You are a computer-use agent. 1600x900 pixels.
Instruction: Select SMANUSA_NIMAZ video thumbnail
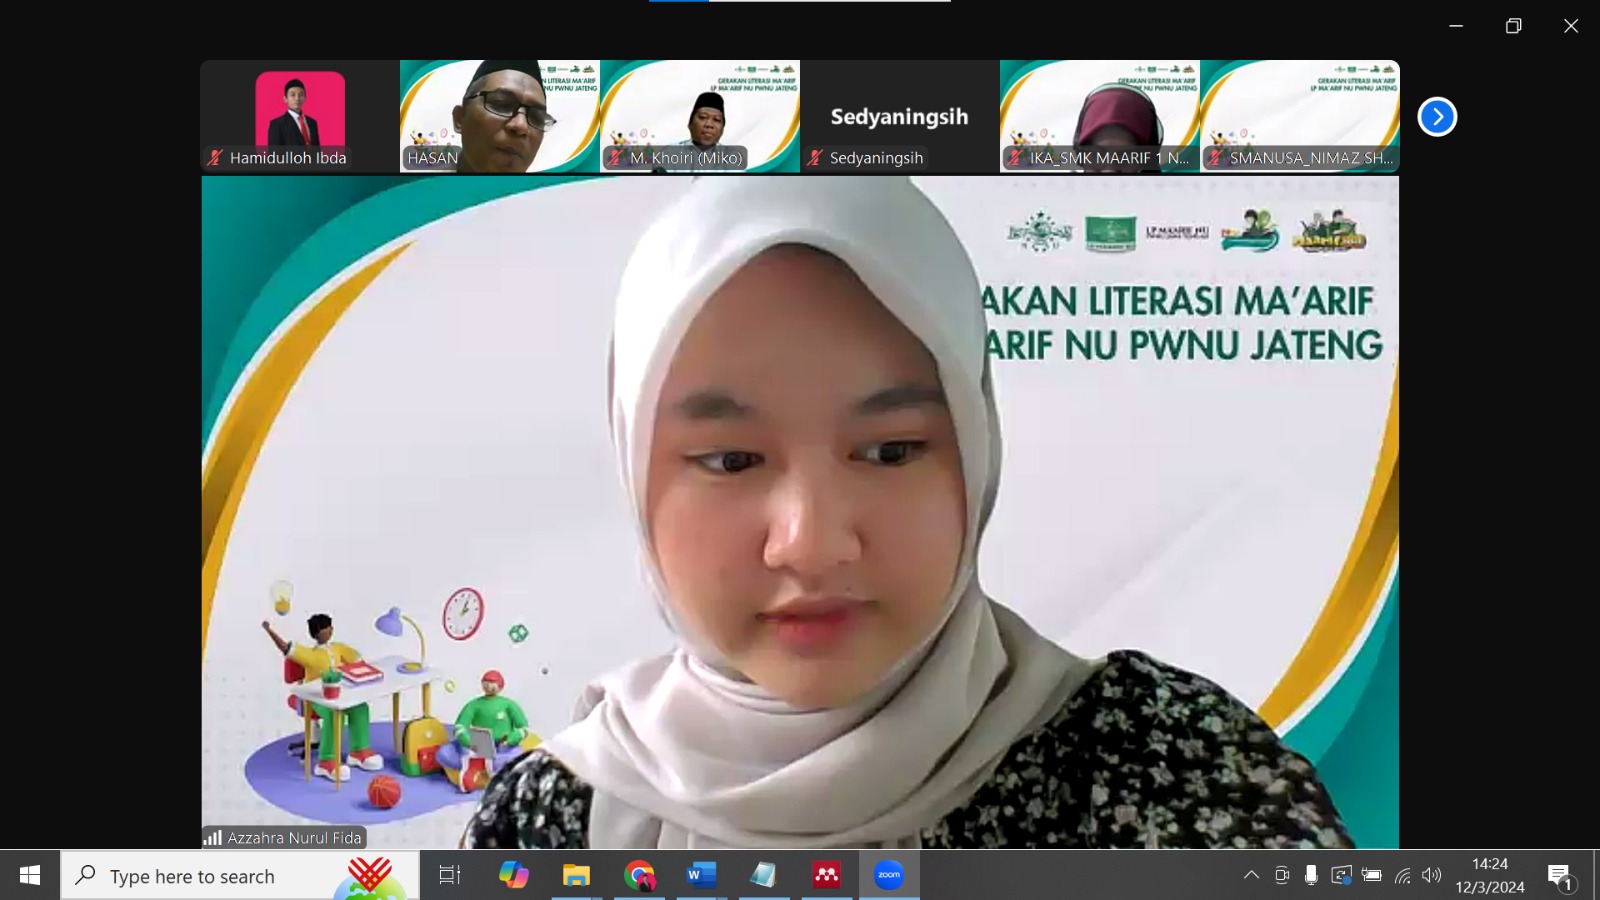coord(1300,116)
